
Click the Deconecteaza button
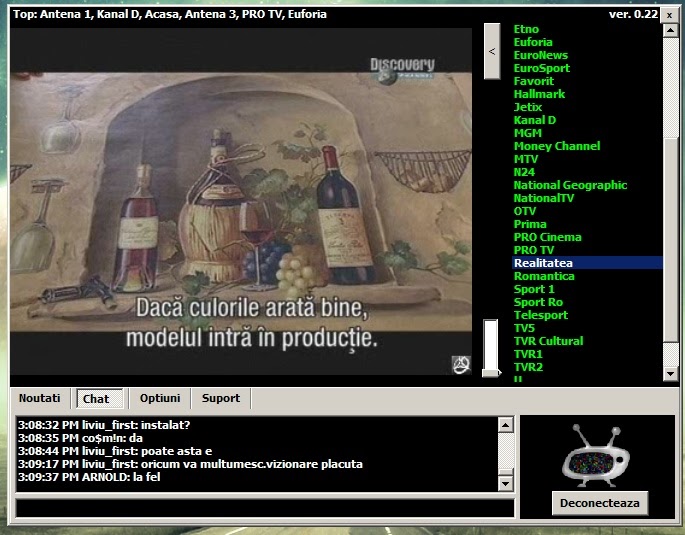pyautogui.click(x=600, y=503)
